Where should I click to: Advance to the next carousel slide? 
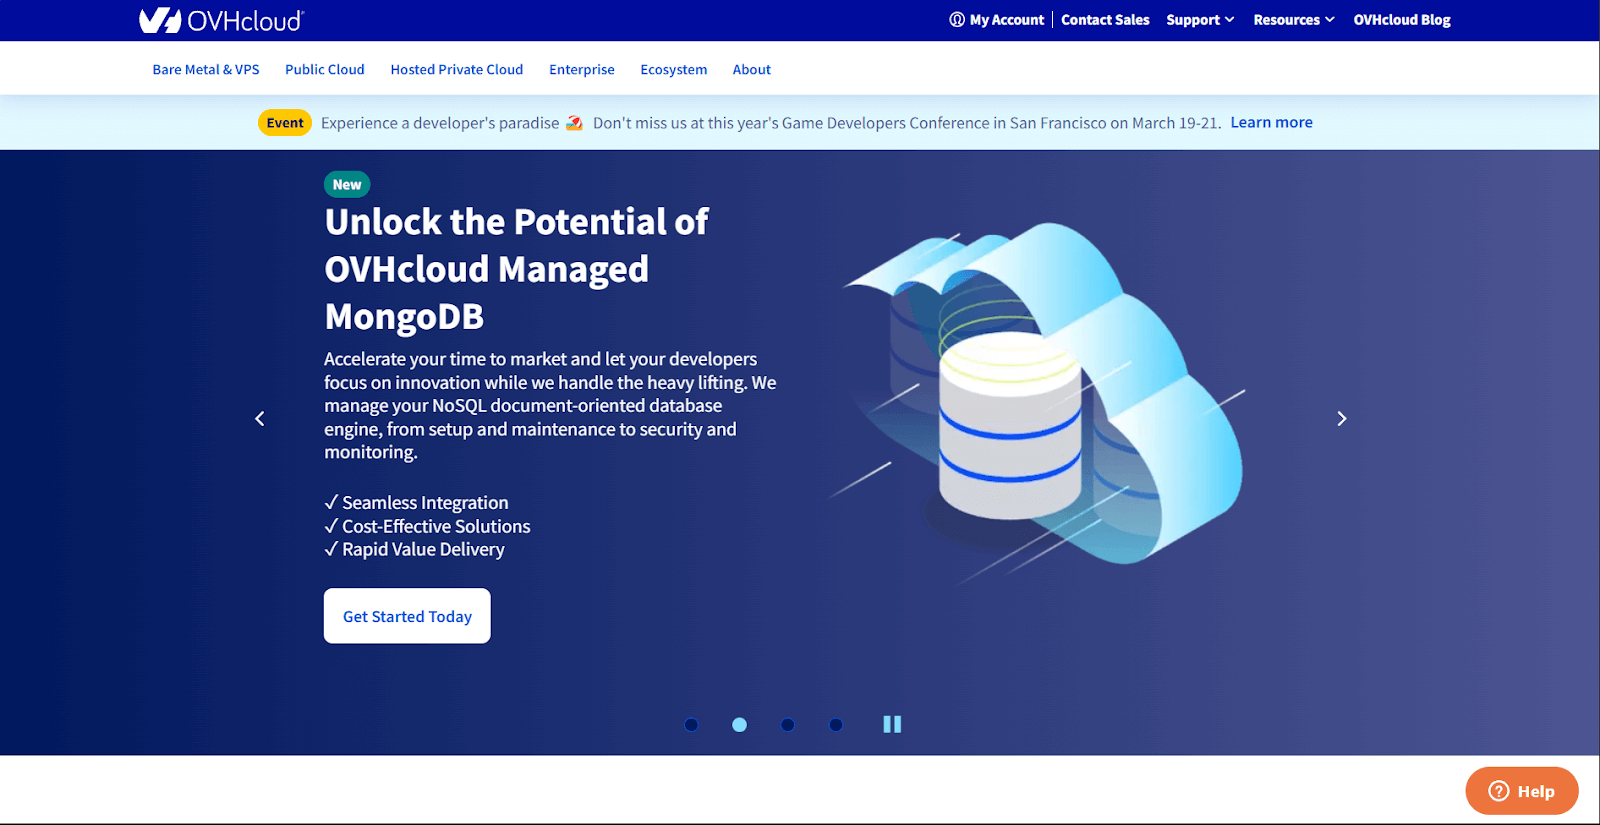[1341, 419]
